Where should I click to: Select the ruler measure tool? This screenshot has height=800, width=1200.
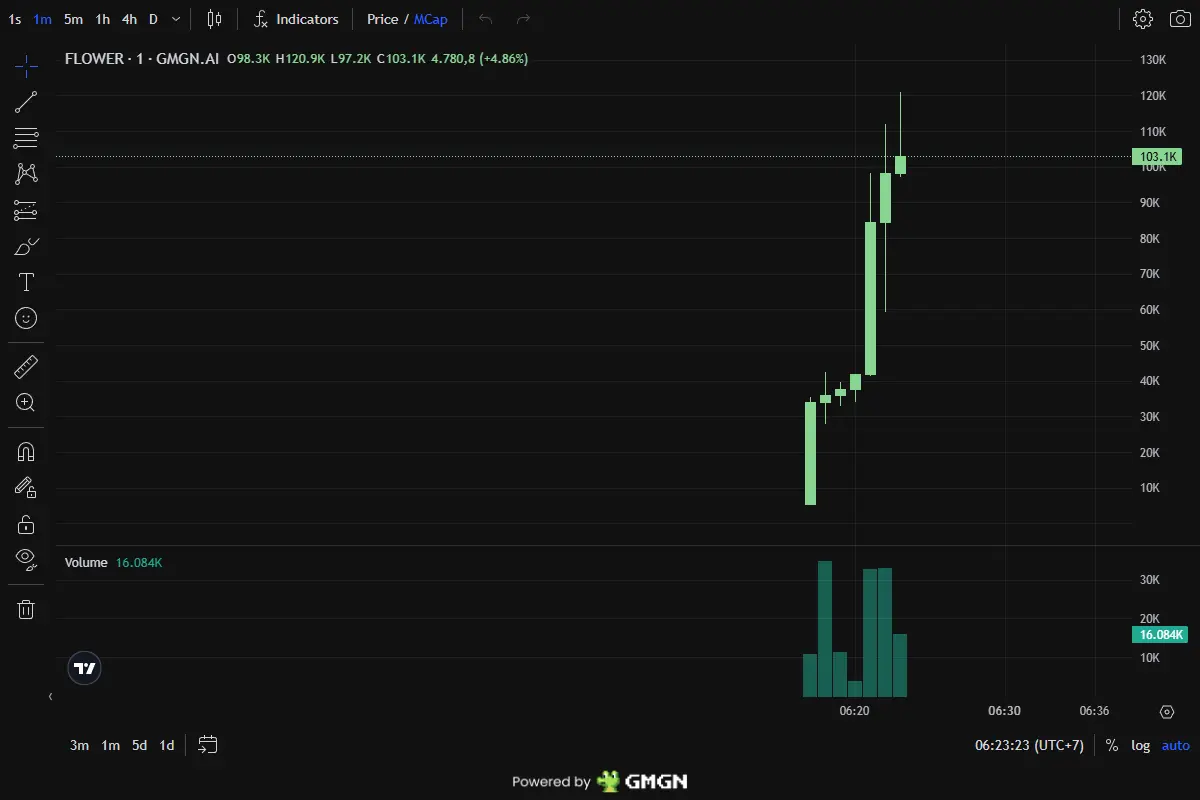click(x=26, y=367)
